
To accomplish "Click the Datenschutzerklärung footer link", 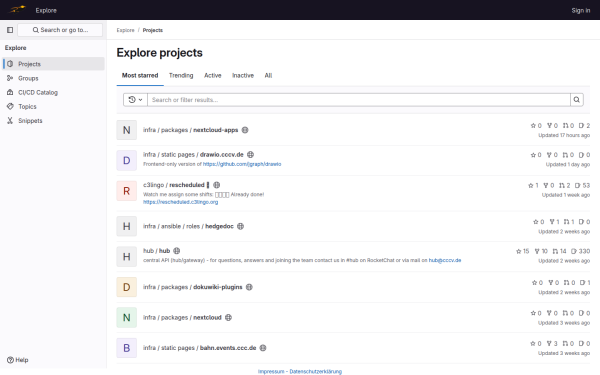I will [316, 372].
